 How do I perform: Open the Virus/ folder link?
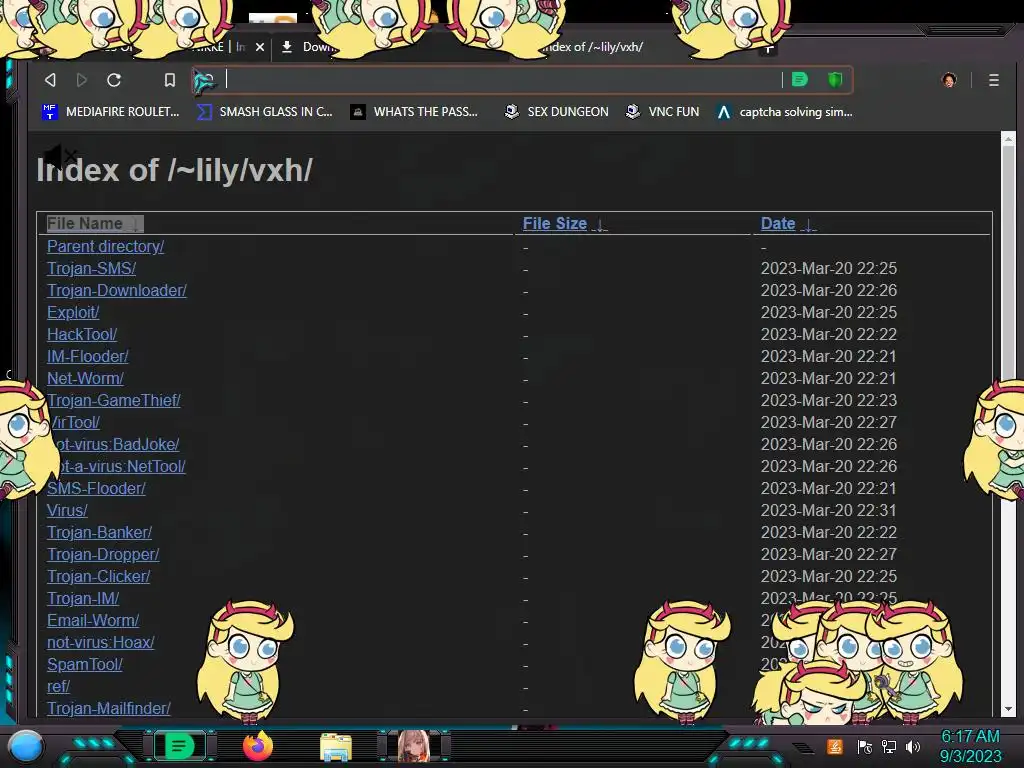(67, 510)
